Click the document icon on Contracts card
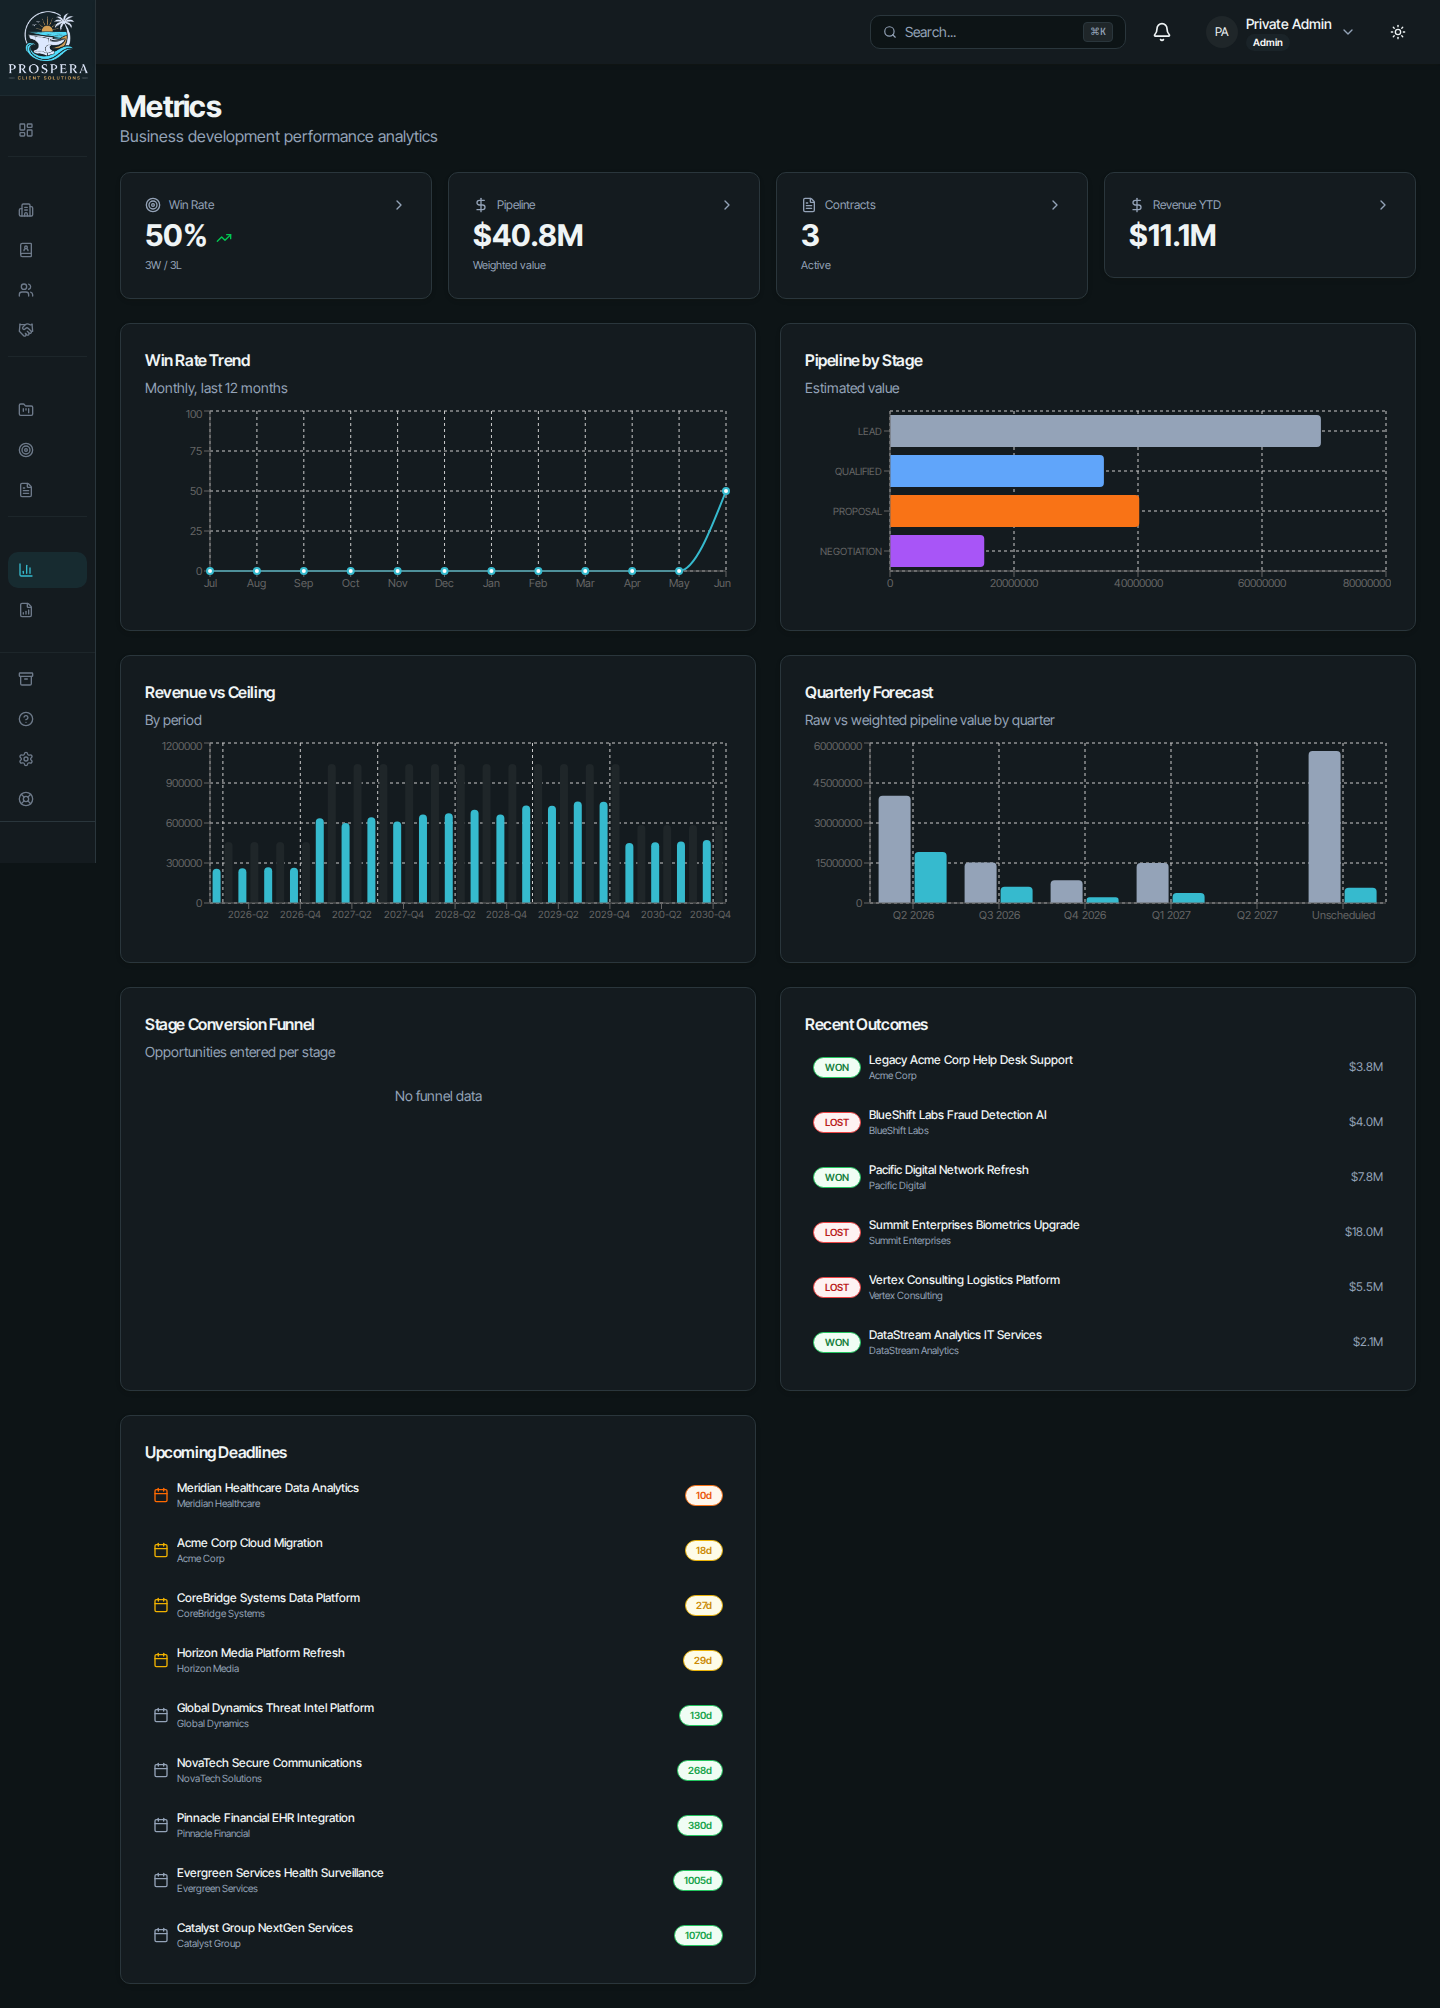Image resolution: width=1440 pixels, height=2008 pixels. click(x=809, y=205)
